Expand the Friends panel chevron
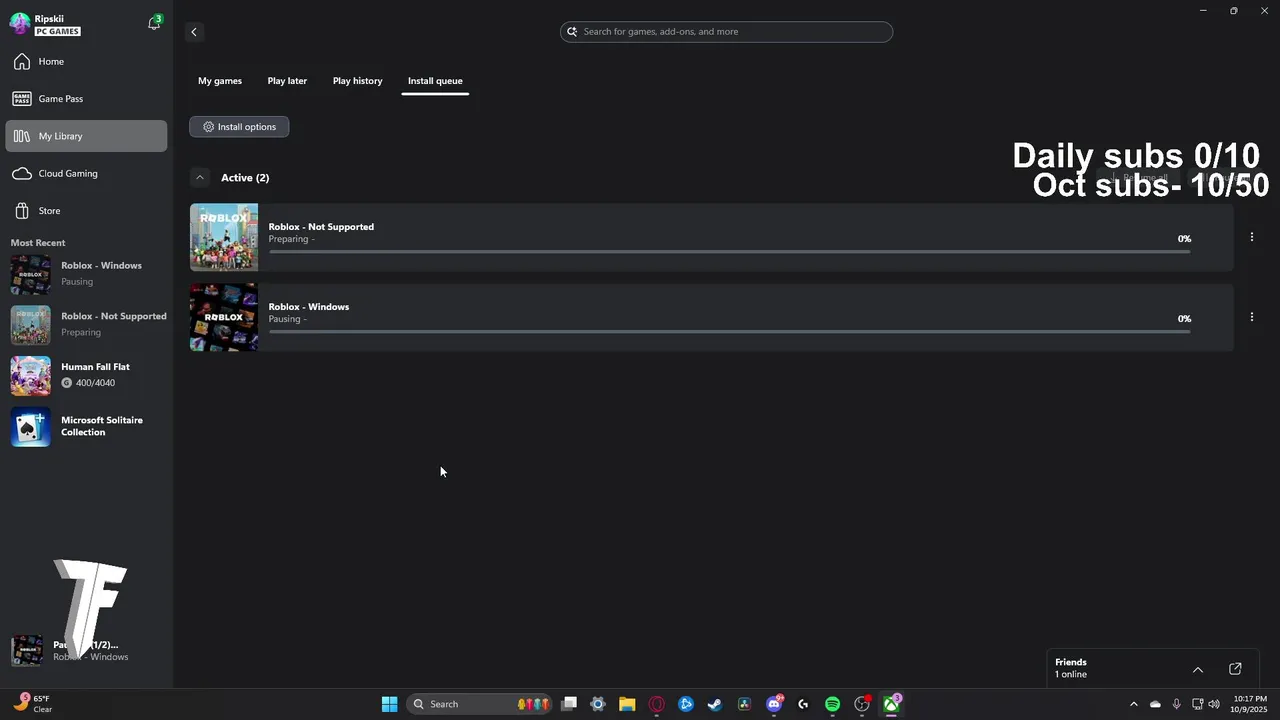 1198,669
